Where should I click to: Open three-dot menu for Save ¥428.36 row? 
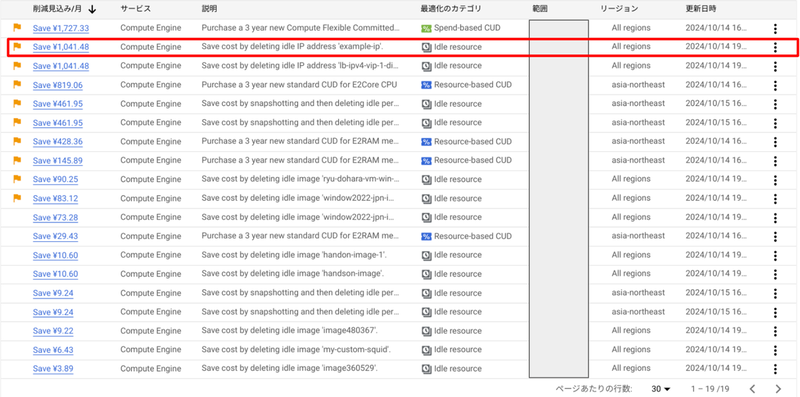pyautogui.click(x=775, y=142)
